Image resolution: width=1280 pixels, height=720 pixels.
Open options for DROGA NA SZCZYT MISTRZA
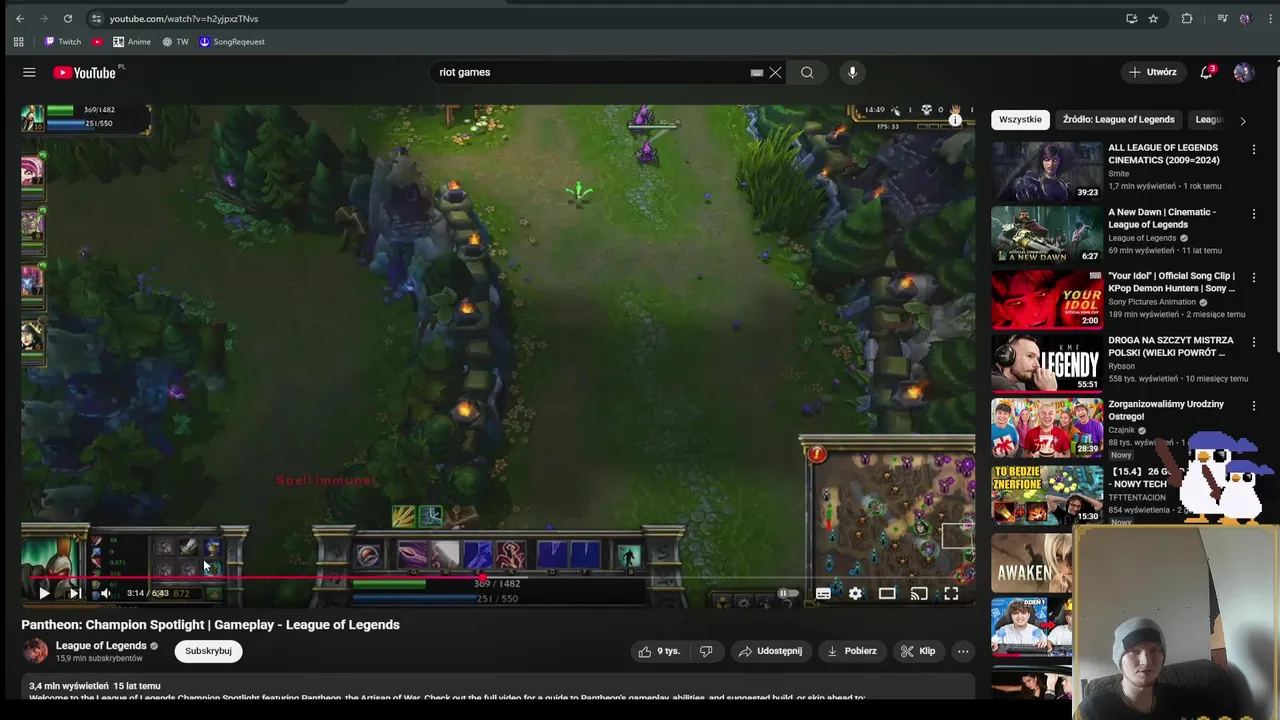(x=1254, y=342)
